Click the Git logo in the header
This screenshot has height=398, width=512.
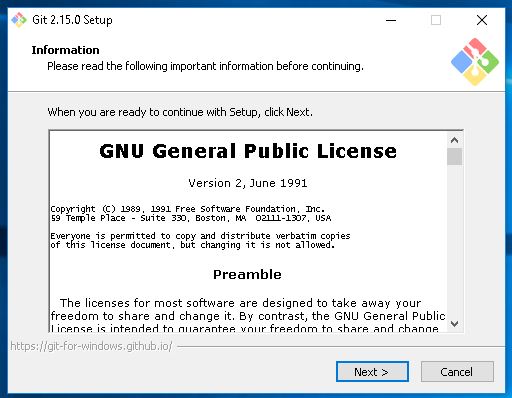pos(475,61)
